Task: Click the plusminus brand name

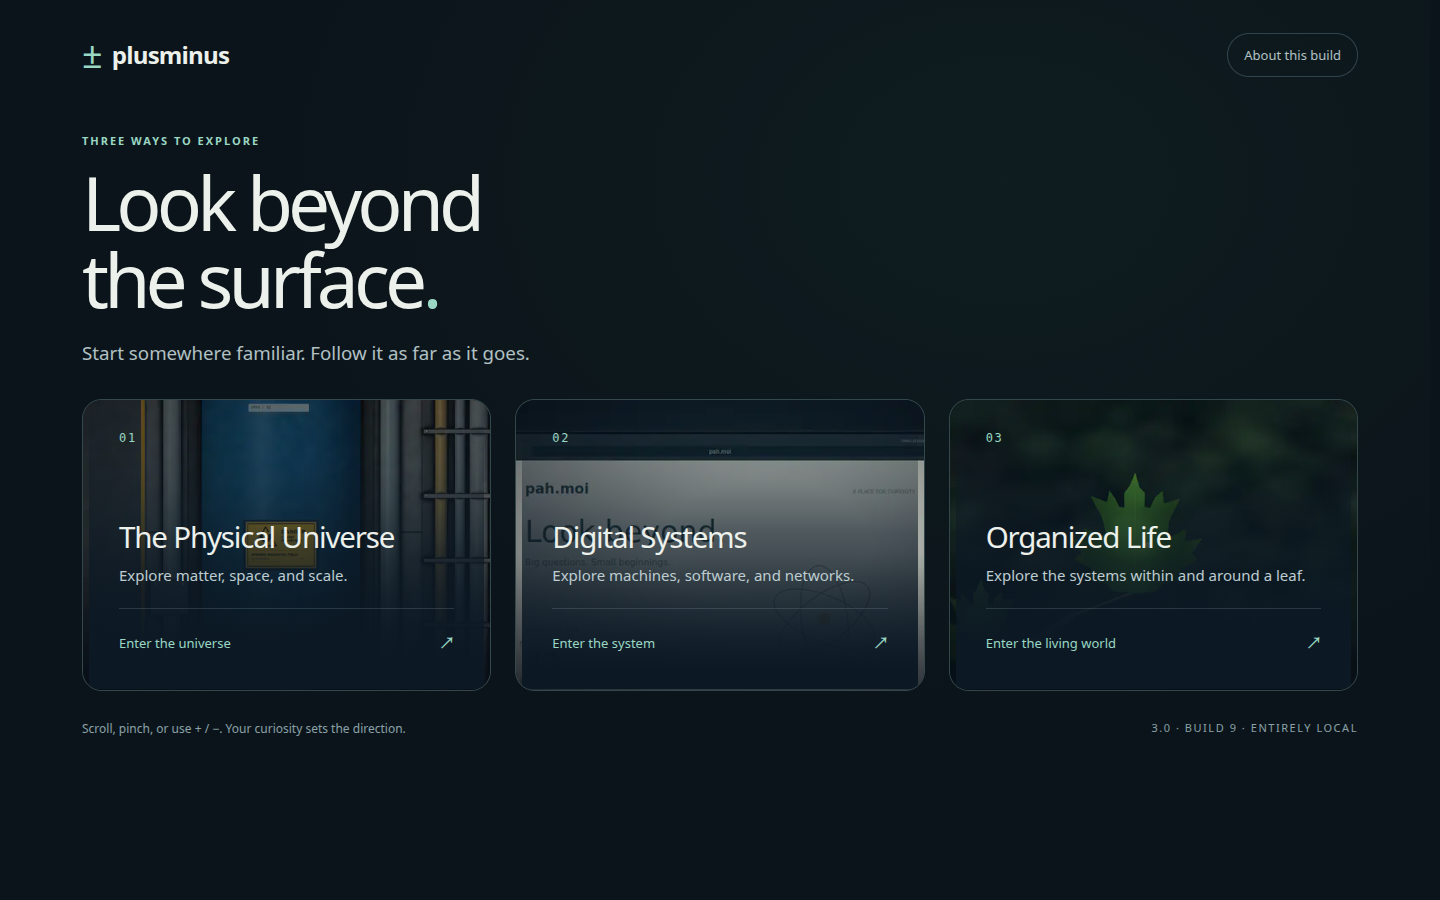Action: pos(171,56)
